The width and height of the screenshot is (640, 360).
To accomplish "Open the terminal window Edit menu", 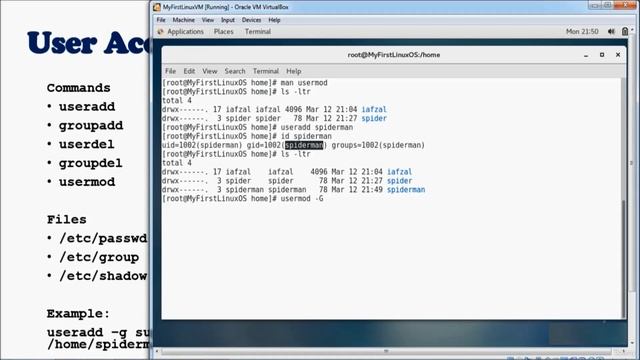I will pyautogui.click(x=189, y=71).
